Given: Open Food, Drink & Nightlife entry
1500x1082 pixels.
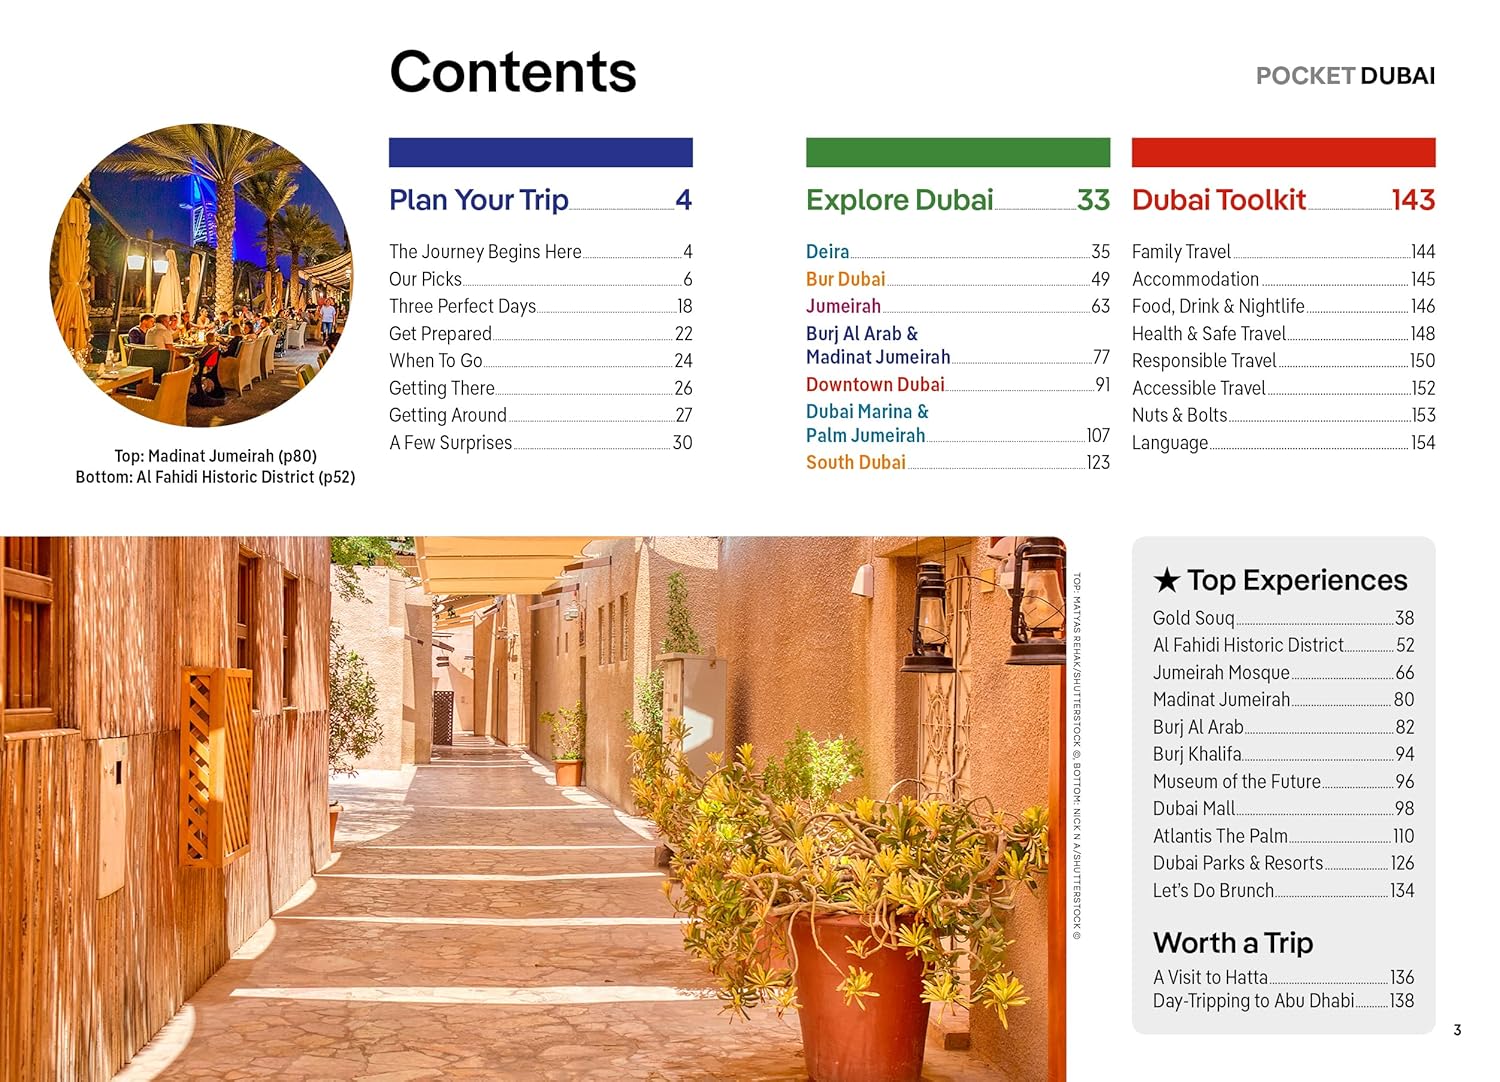Looking at the screenshot, I should (1217, 306).
